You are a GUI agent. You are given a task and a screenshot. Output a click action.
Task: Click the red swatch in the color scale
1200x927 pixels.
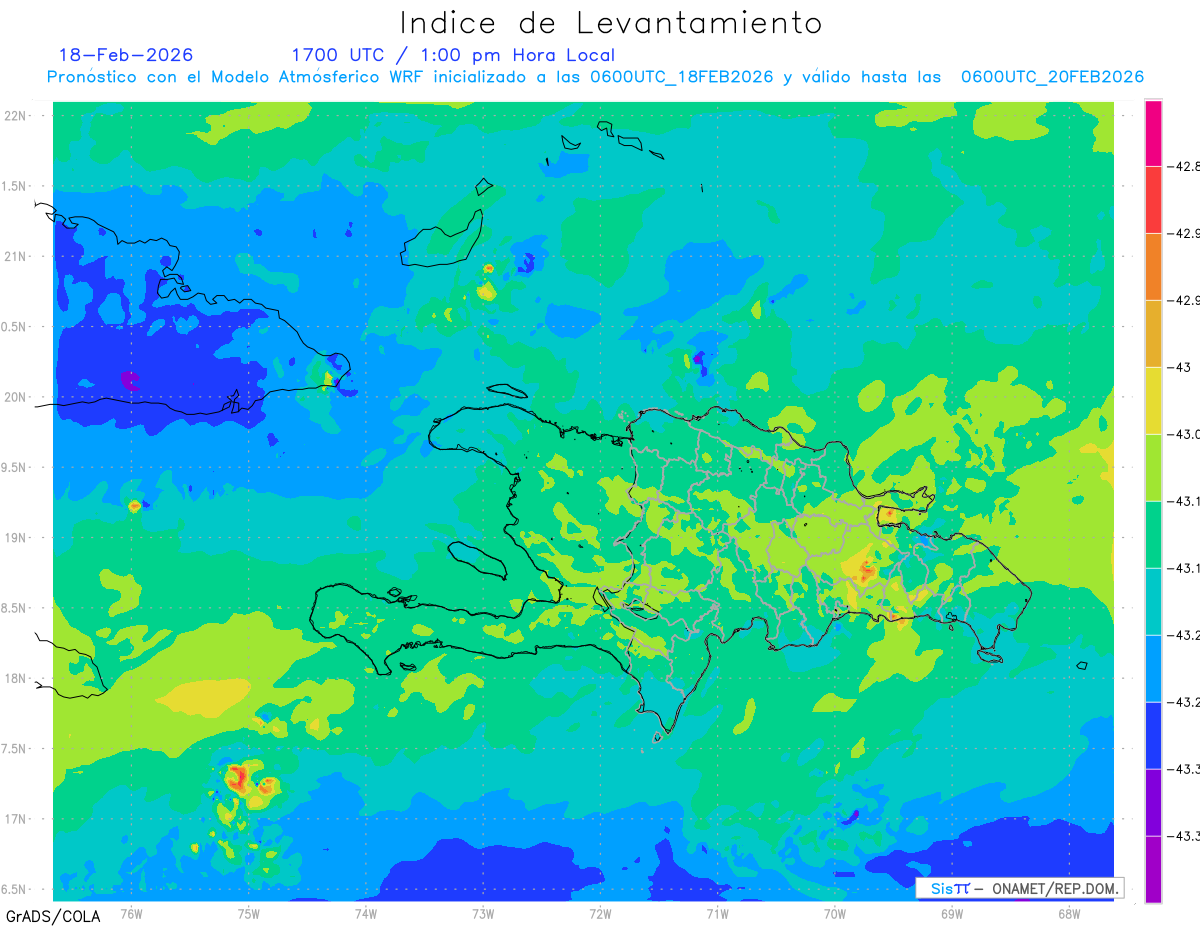(1153, 199)
